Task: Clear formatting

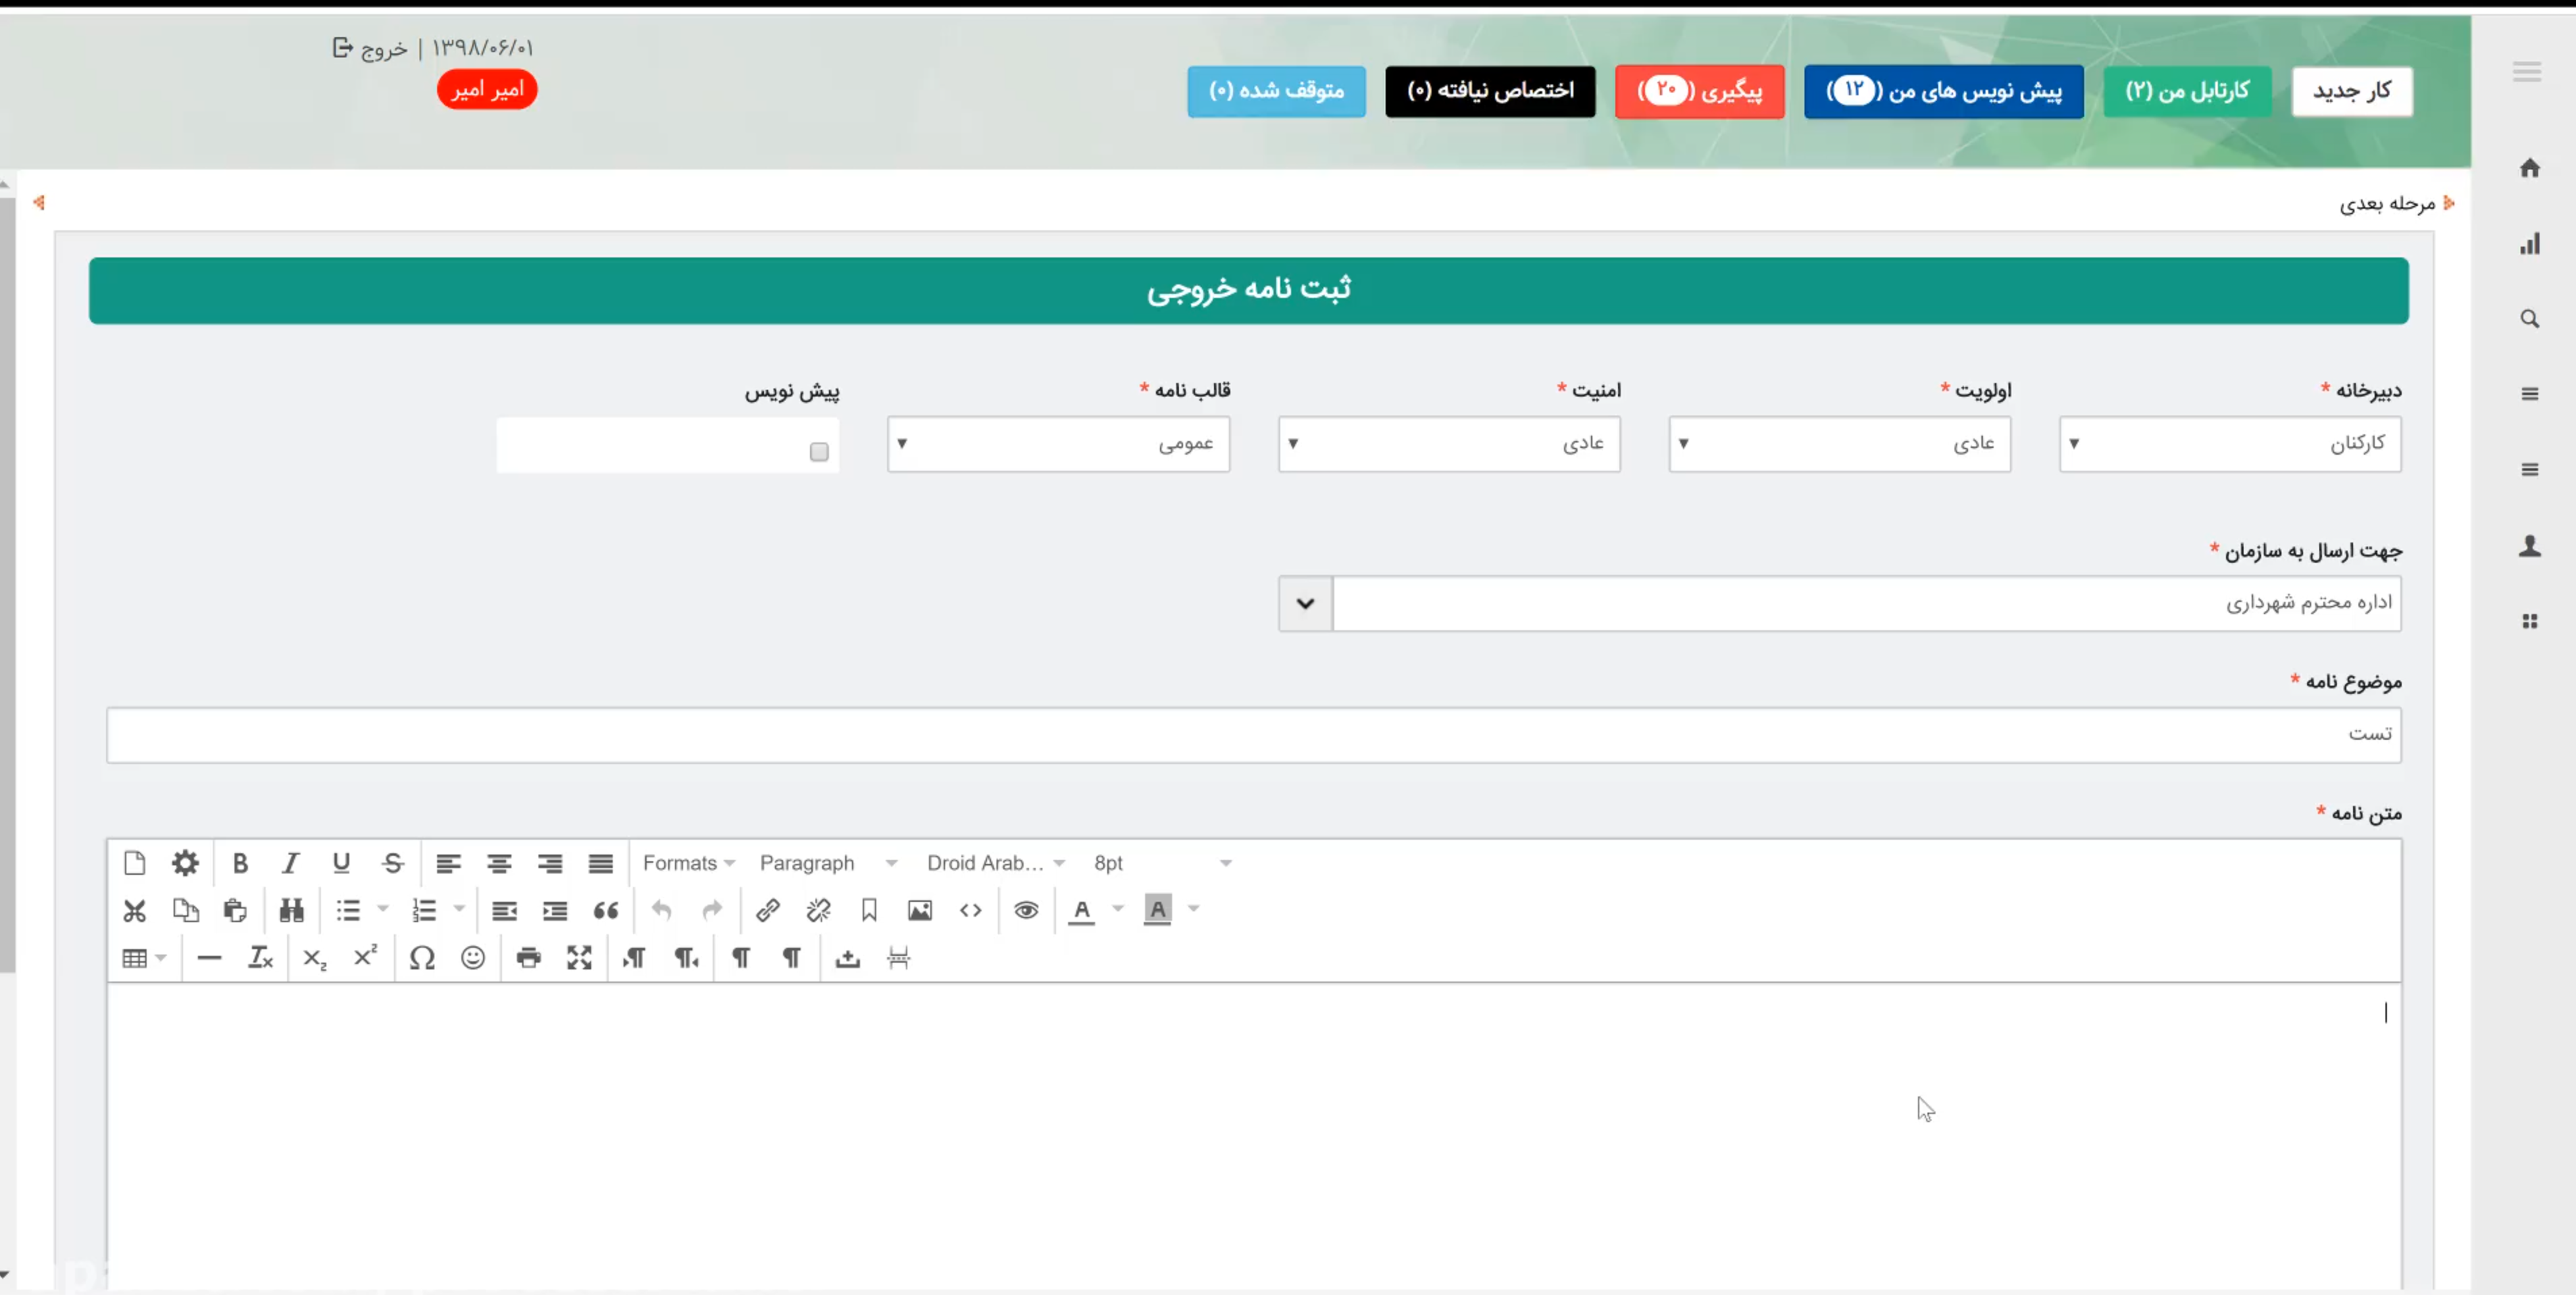Action: click(x=260, y=958)
